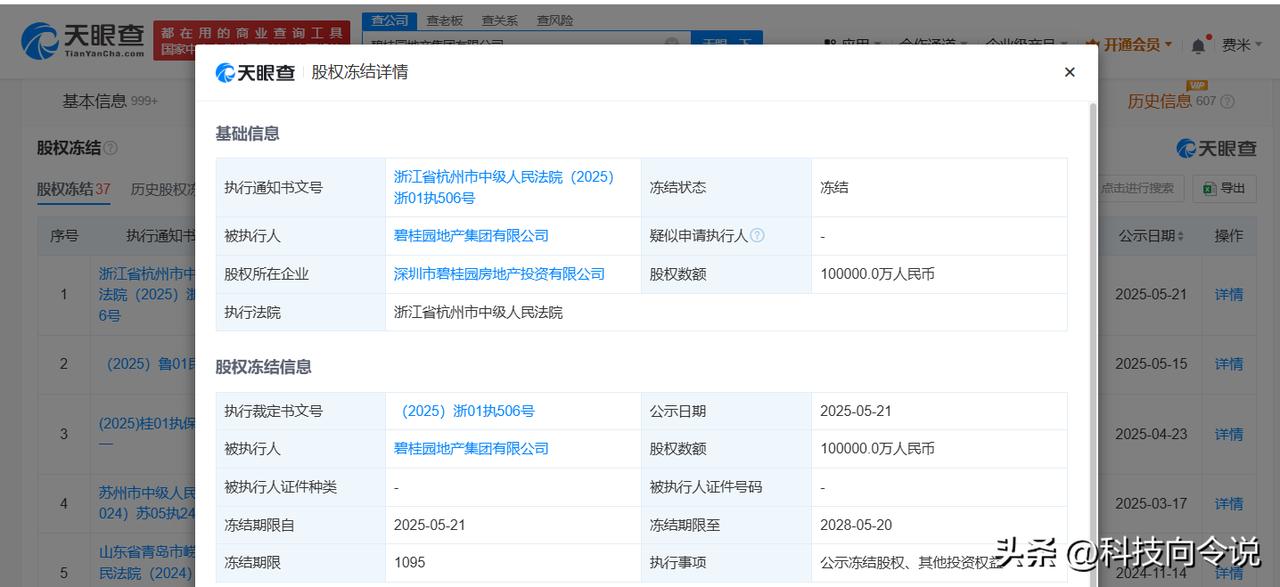Click the 2025-03-17 date cell in the background table
The image size is (1280, 587).
tap(1150, 504)
